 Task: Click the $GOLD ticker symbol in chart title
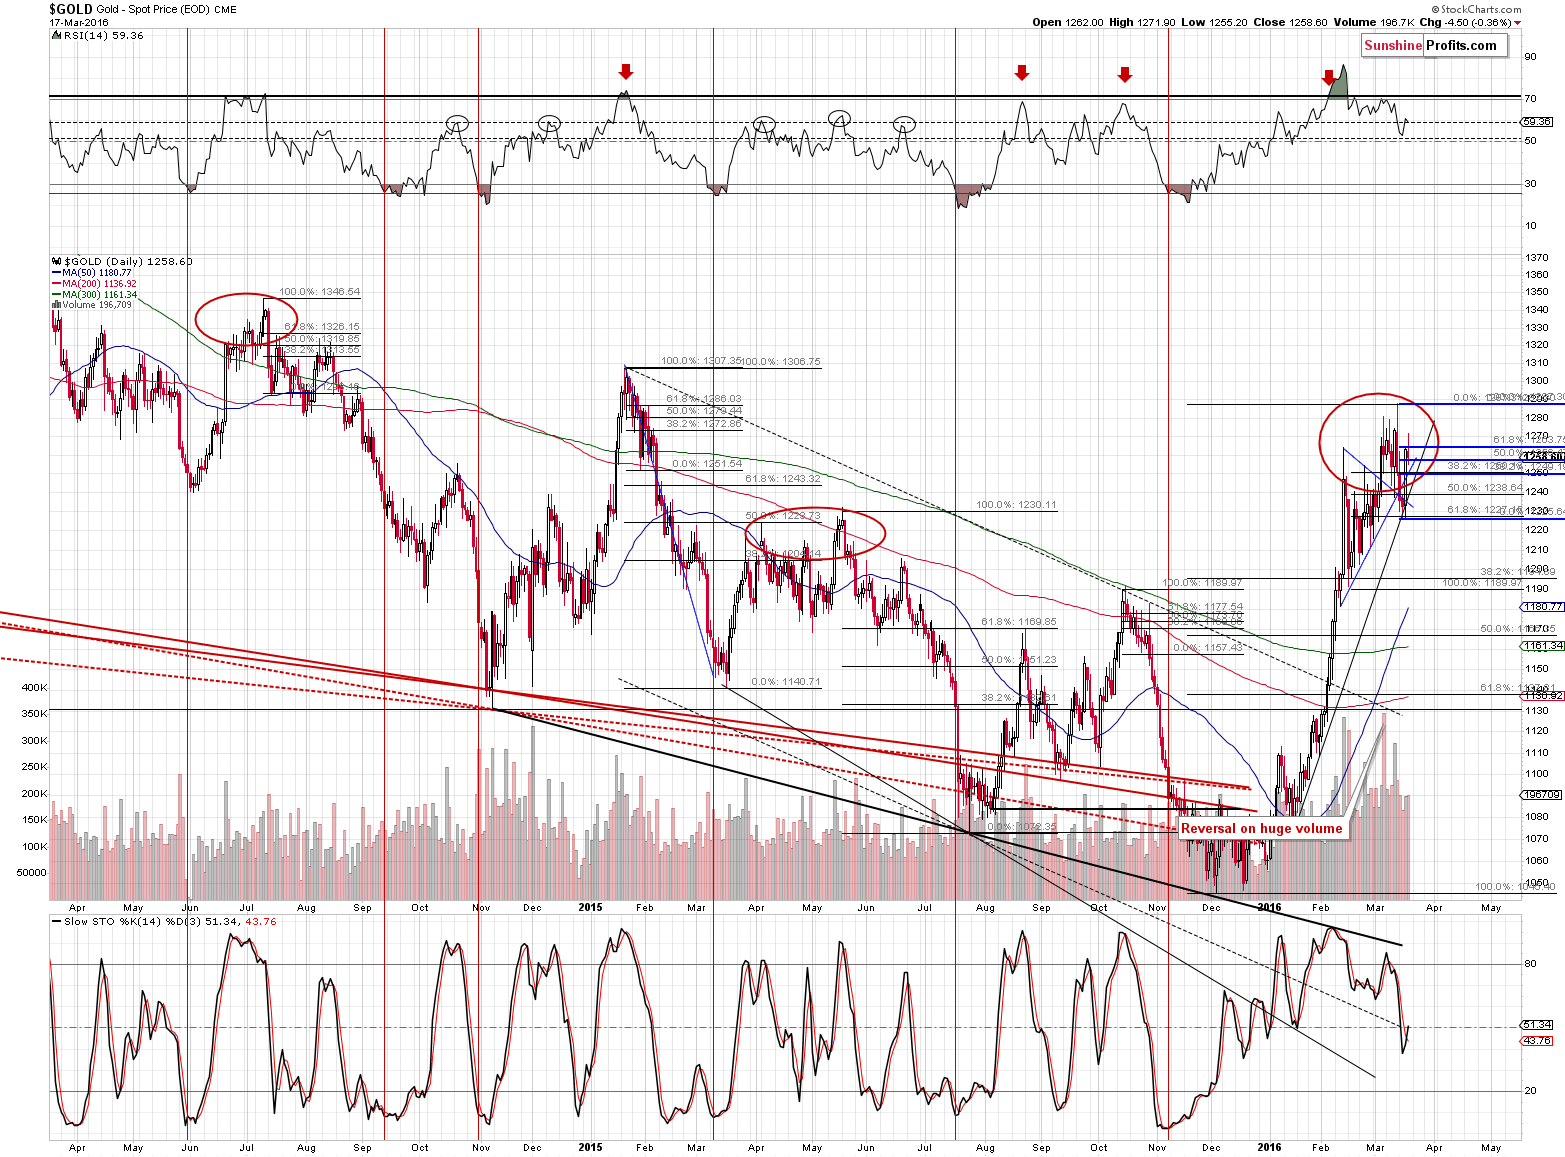70,8
